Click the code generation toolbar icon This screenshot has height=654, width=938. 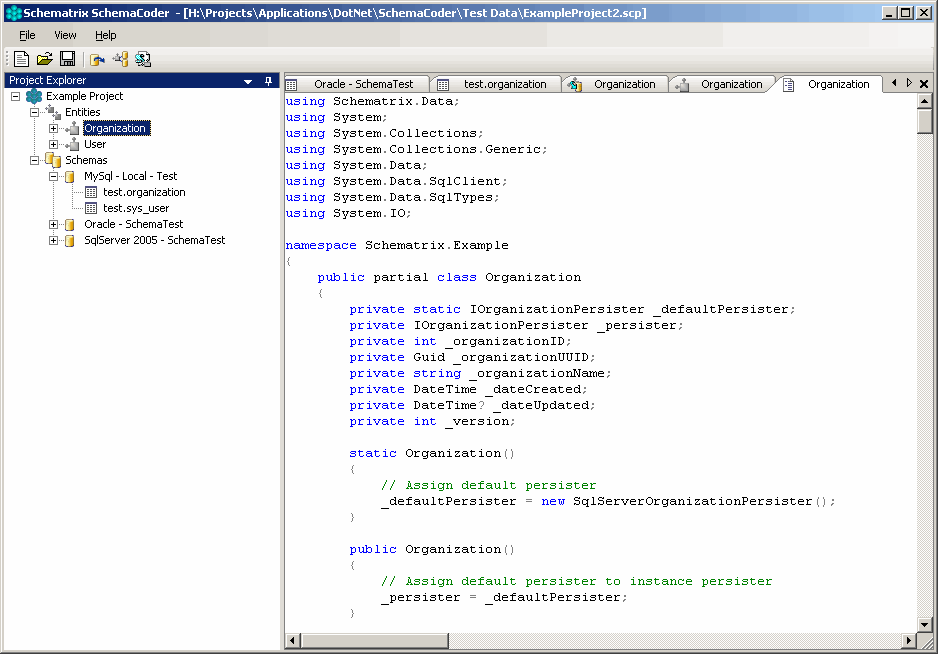[x=143, y=59]
